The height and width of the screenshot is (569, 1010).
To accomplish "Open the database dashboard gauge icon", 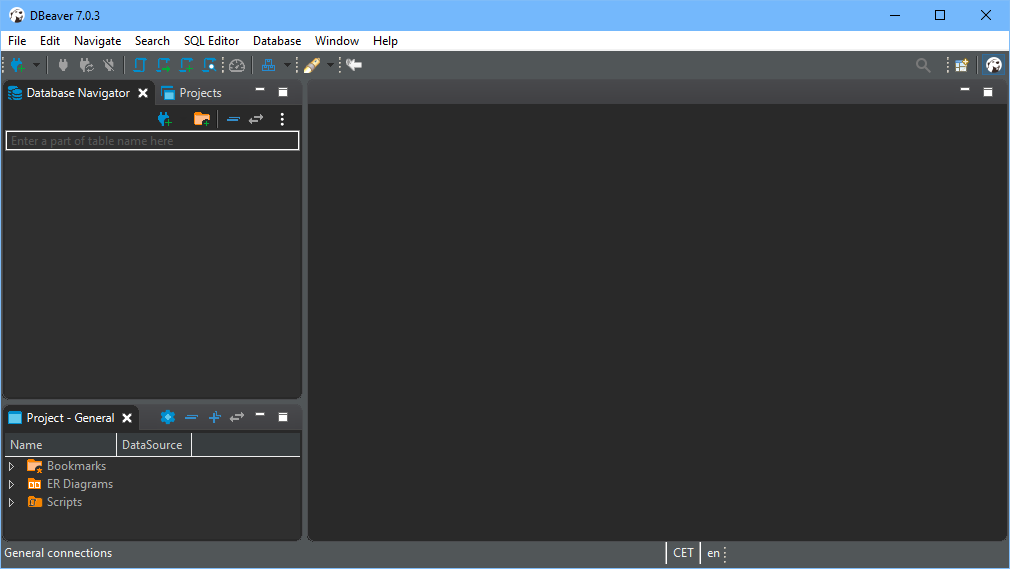I will click(237, 65).
